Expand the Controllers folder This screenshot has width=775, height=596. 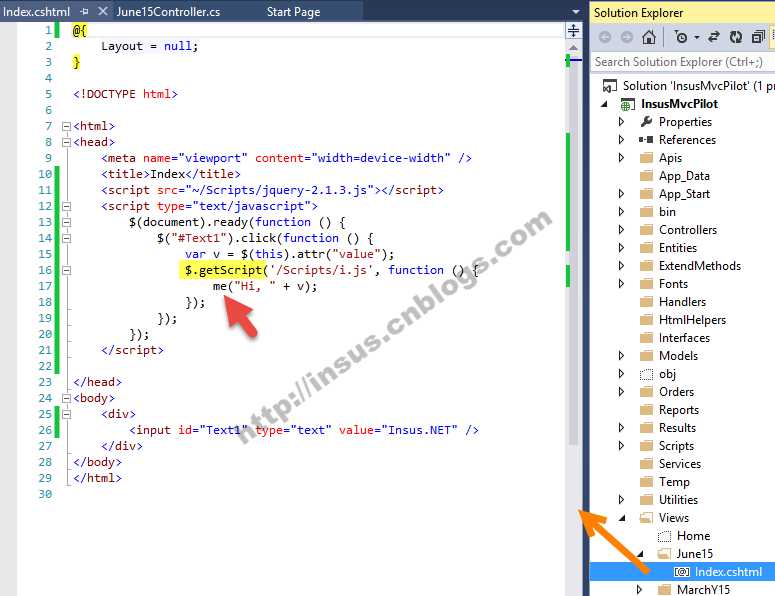[621, 230]
